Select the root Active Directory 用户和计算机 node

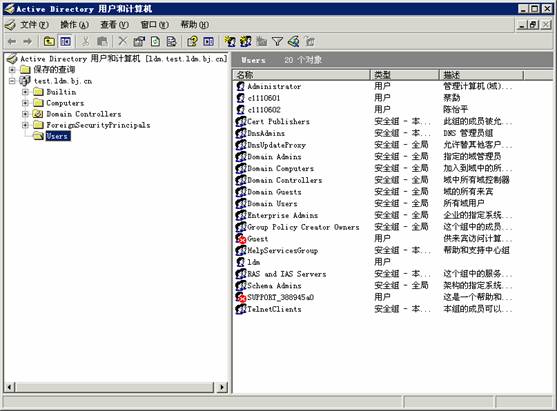click(x=124, y=59)
